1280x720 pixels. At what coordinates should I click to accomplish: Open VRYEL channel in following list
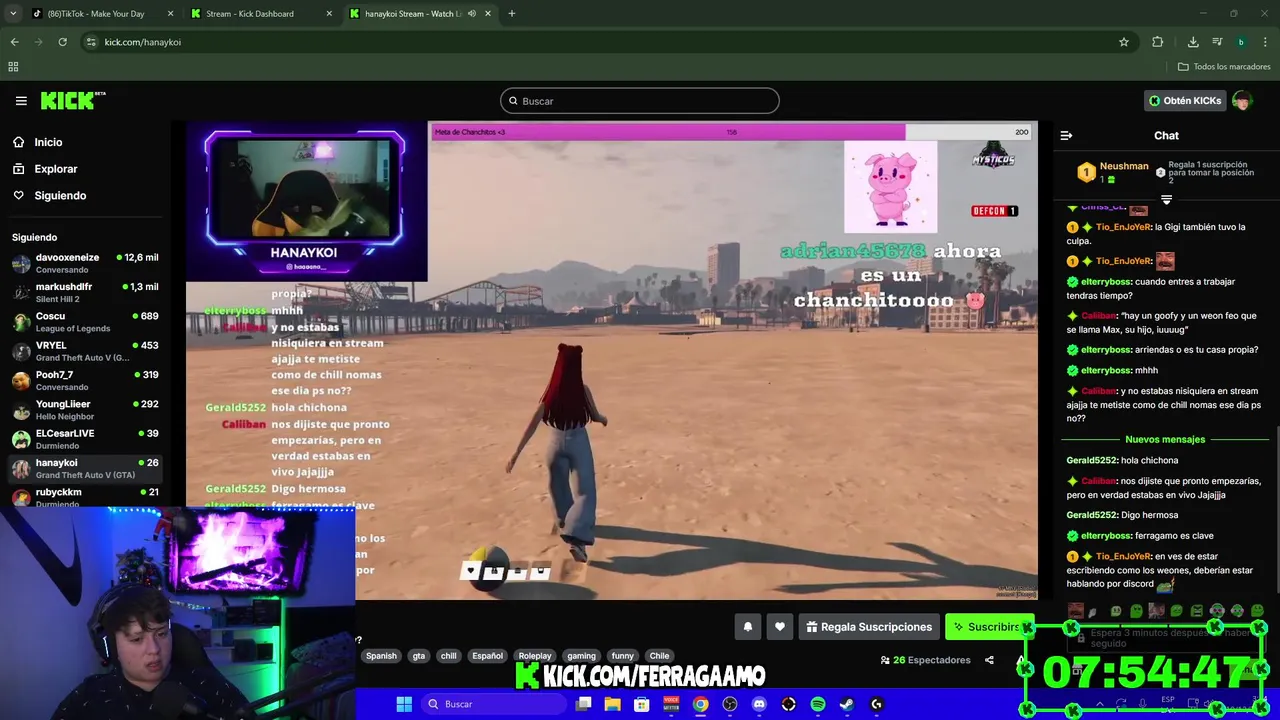point(84,351)
